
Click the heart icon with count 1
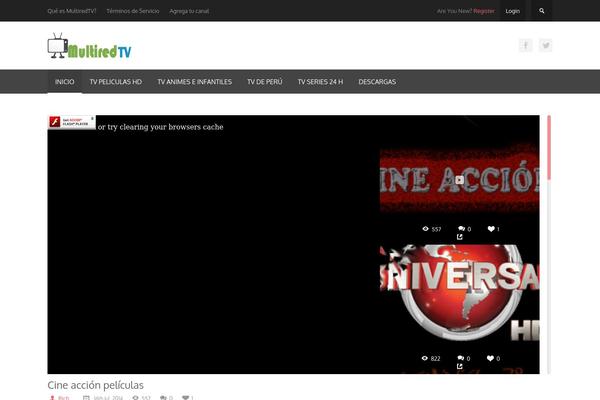(x=491, y=229)
